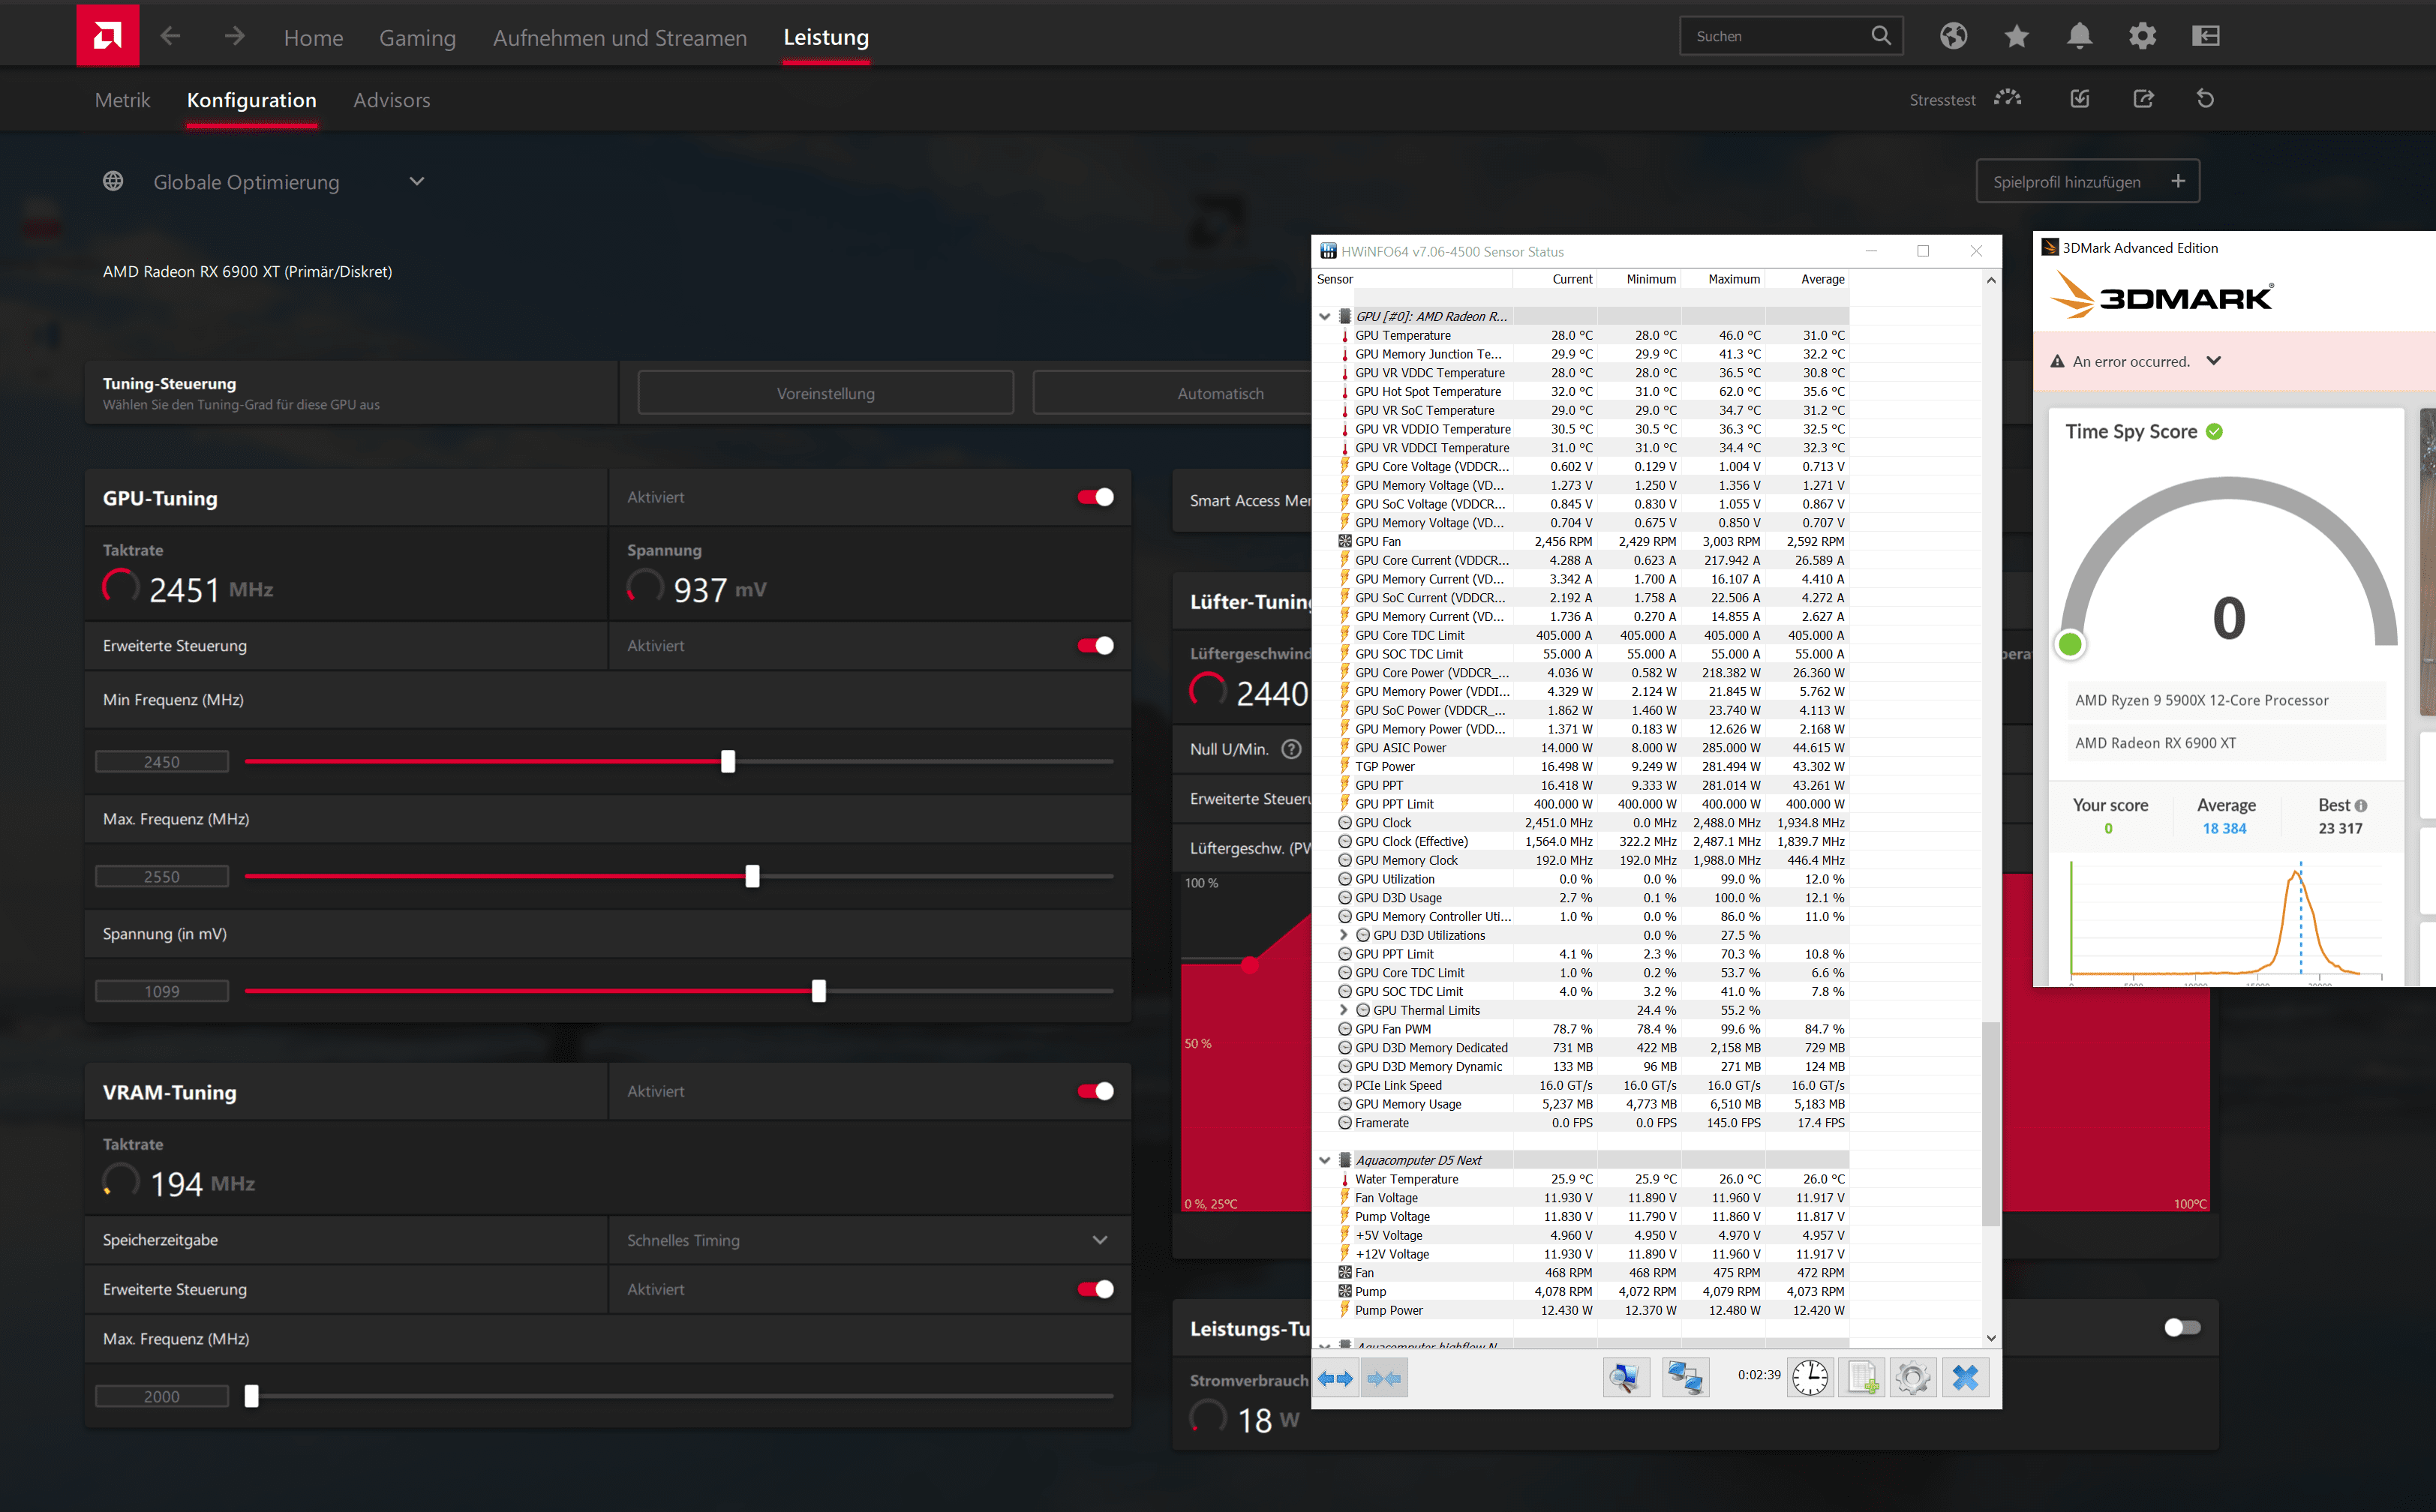Click the AMD logo icon
The image size is (2436, 1512).
click(107, 36)
